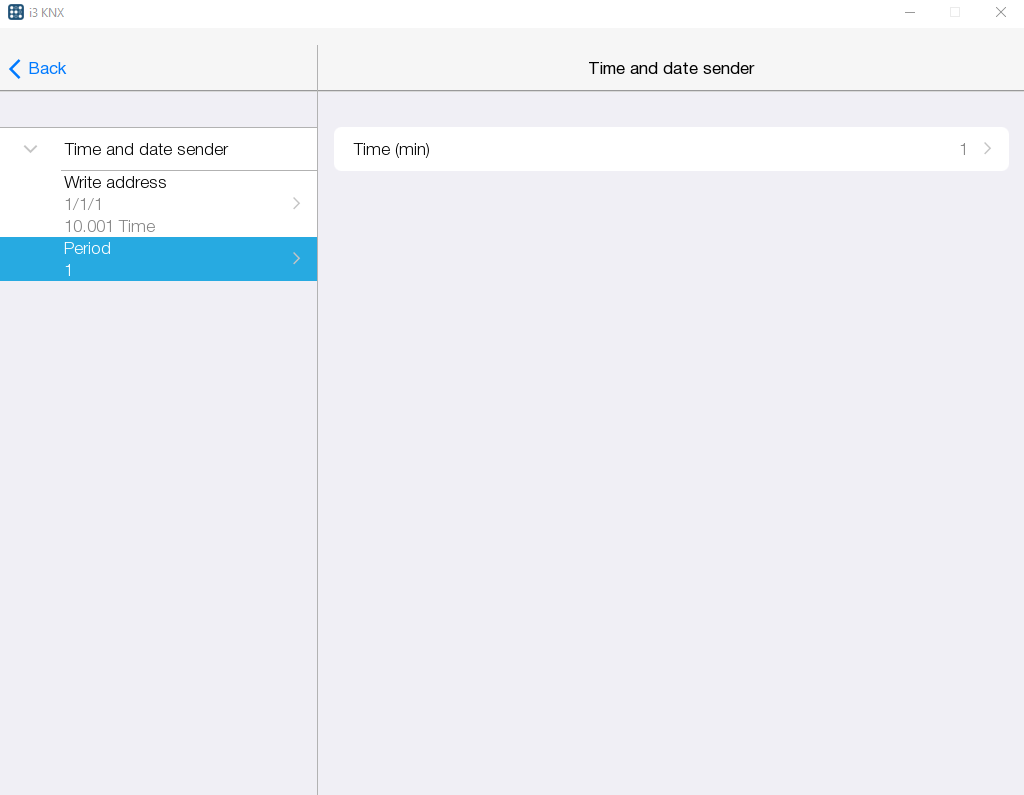The height and width of the screenshot is (795, 1024).
Task: Navigate back using the Back link
Action: (x=37, y=68)
